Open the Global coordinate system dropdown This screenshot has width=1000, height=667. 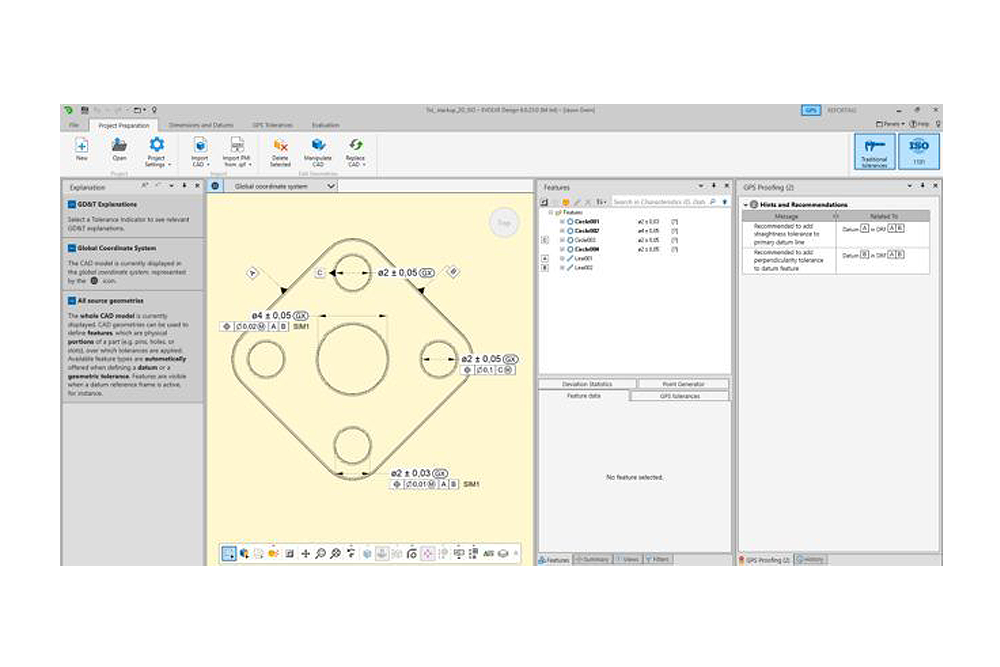click(331, 186)
